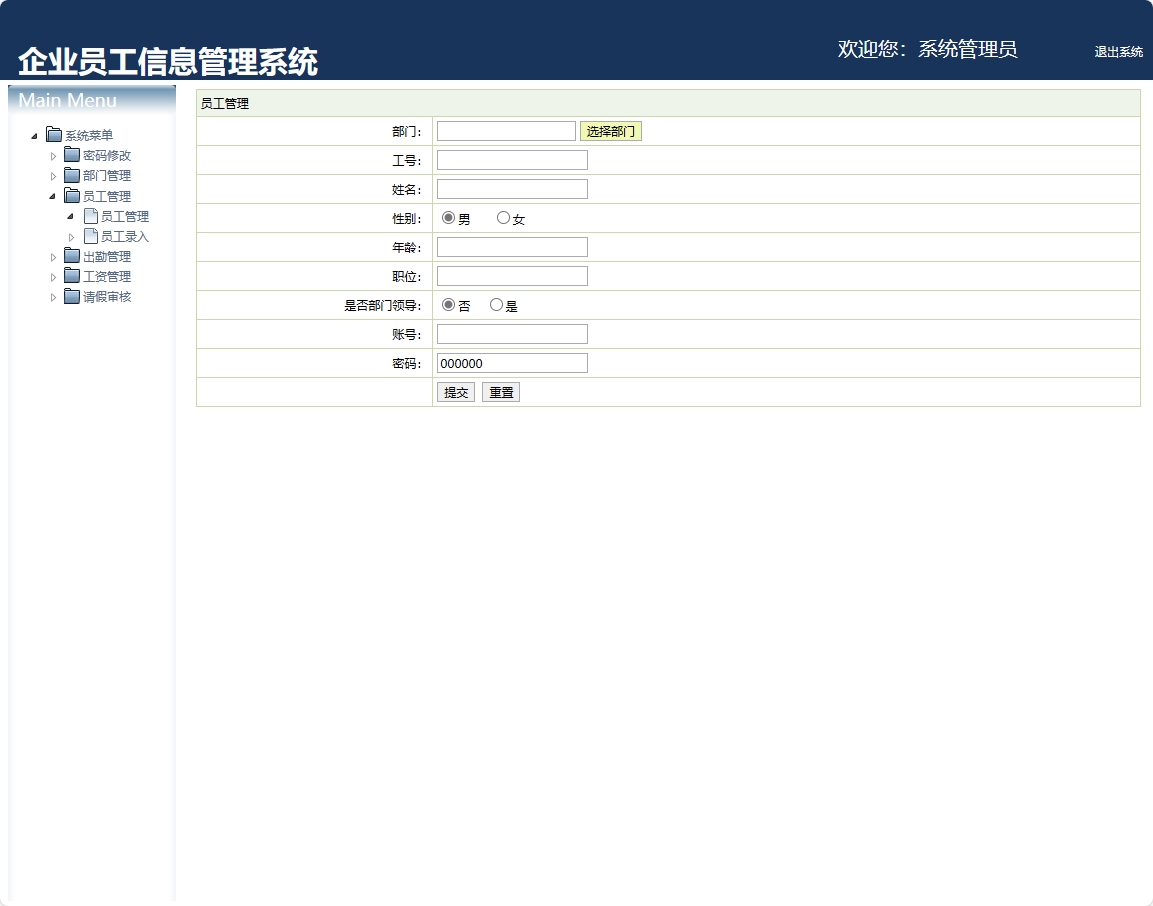Click the 系统菜单 folder icon
Image resolution: width=1153 pixels, height=906 pixels.
click(x=52, y=135)
